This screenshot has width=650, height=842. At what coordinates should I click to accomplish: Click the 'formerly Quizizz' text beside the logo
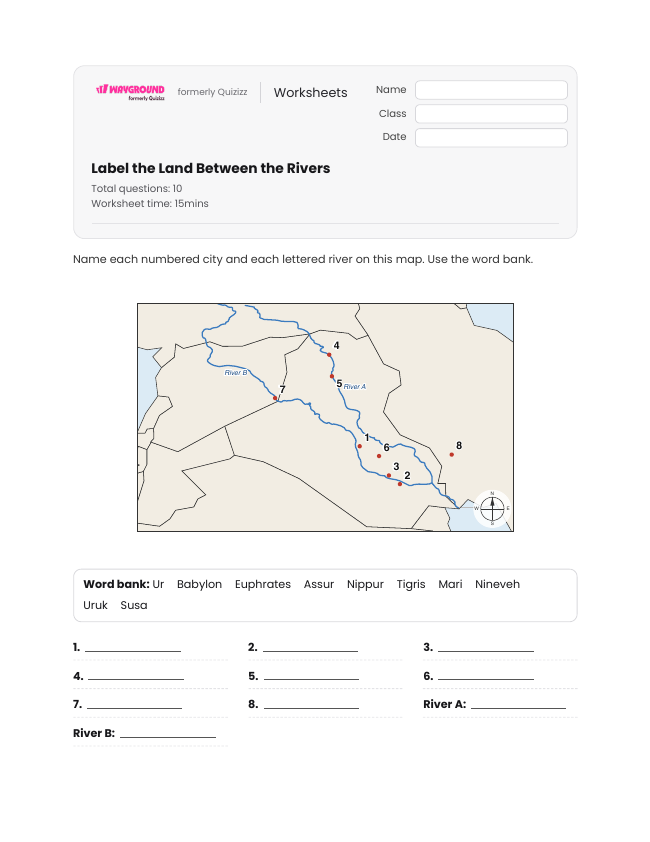[212, 92]
